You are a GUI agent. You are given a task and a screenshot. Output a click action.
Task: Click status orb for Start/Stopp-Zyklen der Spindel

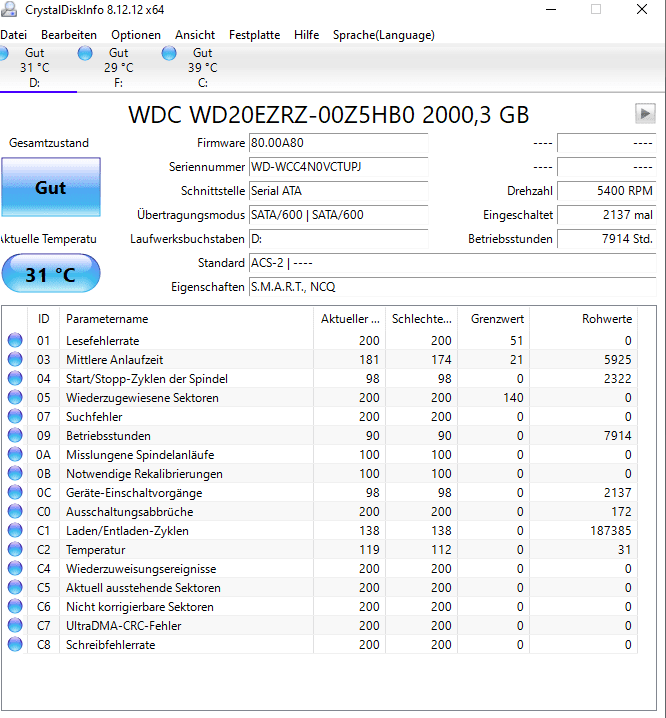[15, 378]
